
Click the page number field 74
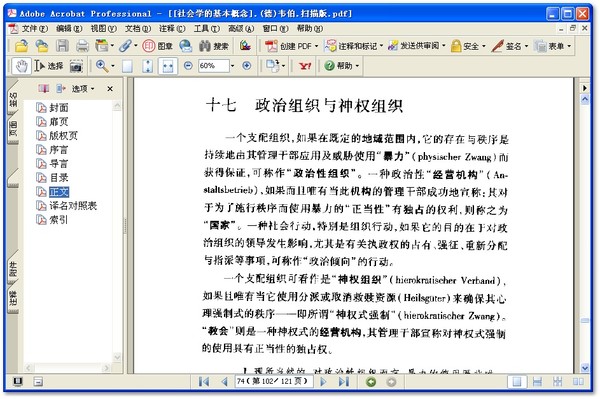click(x=274, y=381)
